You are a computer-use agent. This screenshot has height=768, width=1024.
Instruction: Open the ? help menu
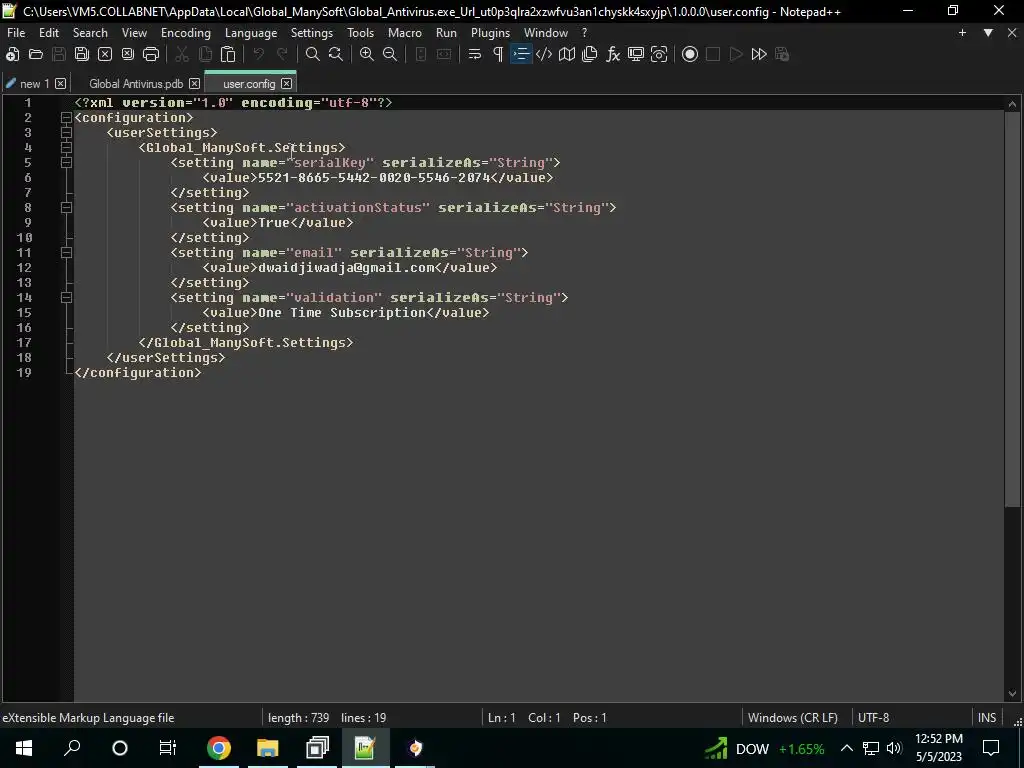tap(584, 33)
